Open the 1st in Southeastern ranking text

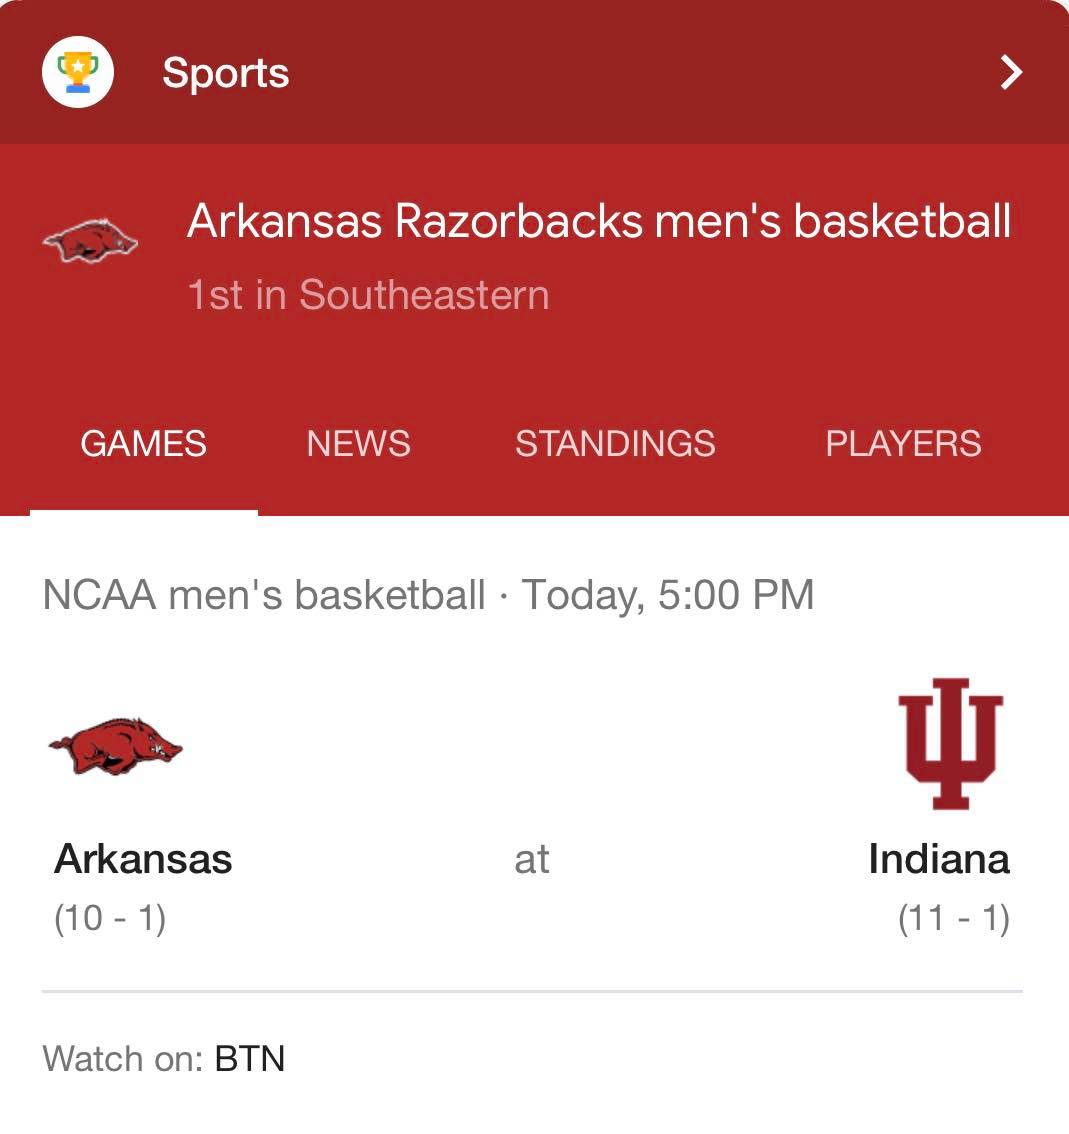368,295
